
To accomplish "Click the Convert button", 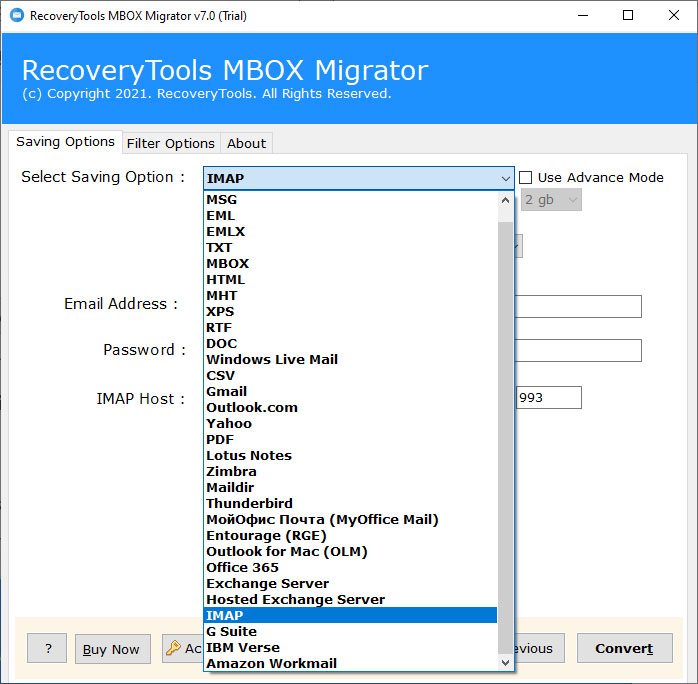I will pyautogui.click(x=624, y=648).
